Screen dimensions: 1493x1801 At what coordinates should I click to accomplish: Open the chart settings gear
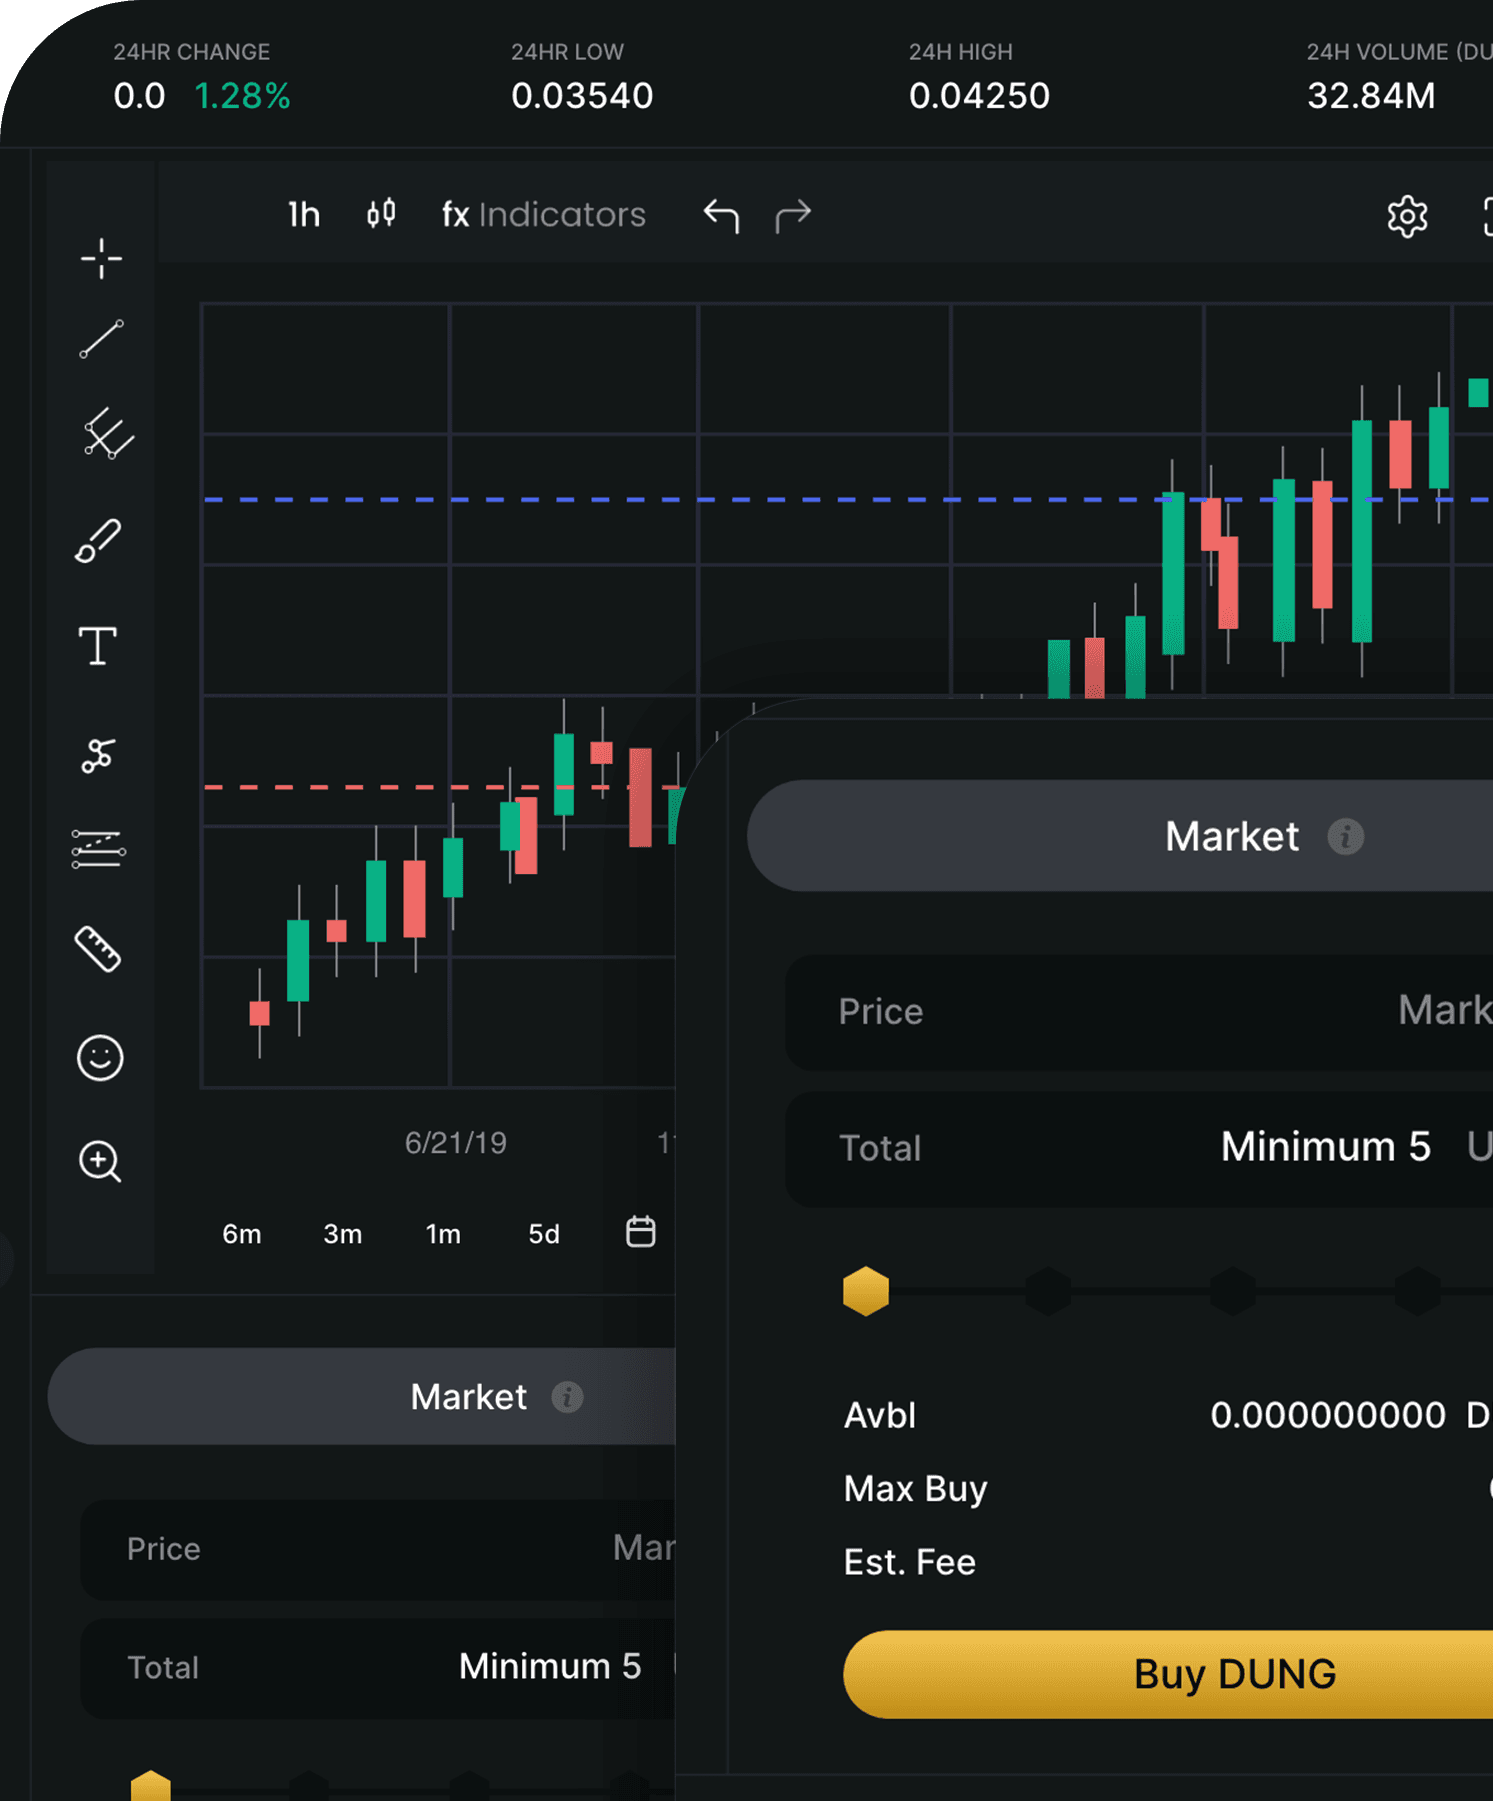tap(1407, 215)
